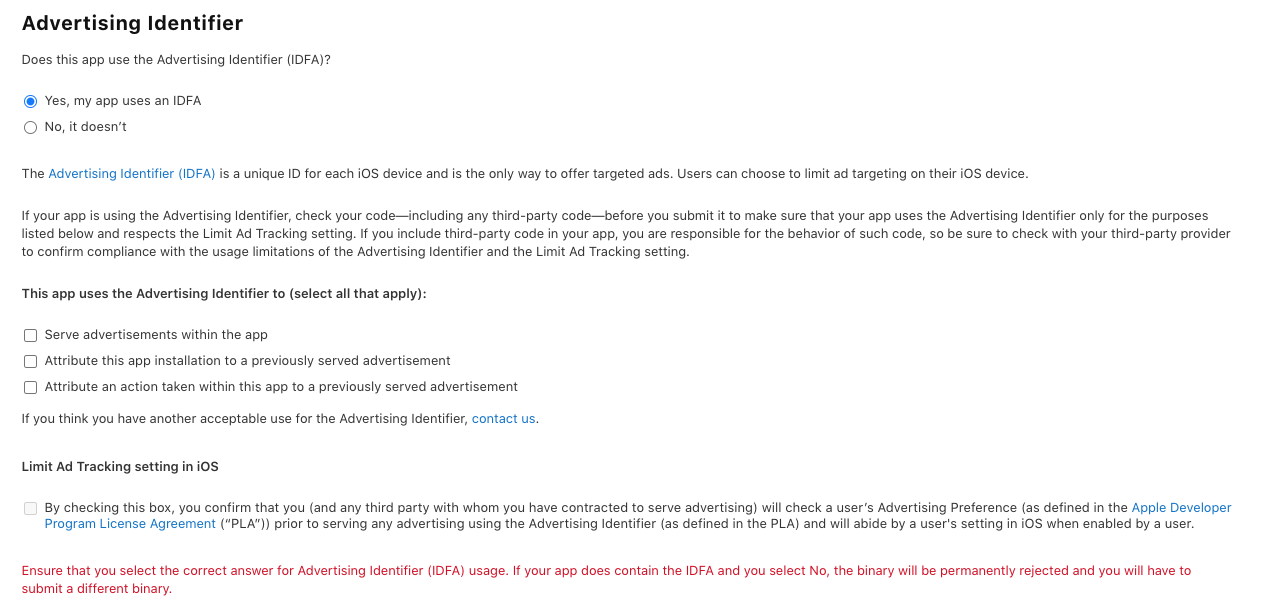Toggle the "Serve advertisements within the app" checkbox
1267x605 pixels.
[x=30, y=335]
